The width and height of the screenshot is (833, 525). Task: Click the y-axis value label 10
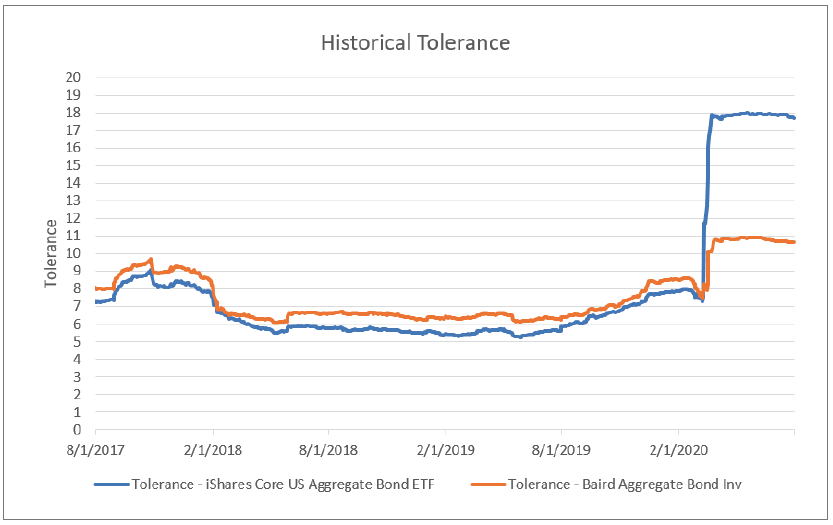click(x=73, y=253)
